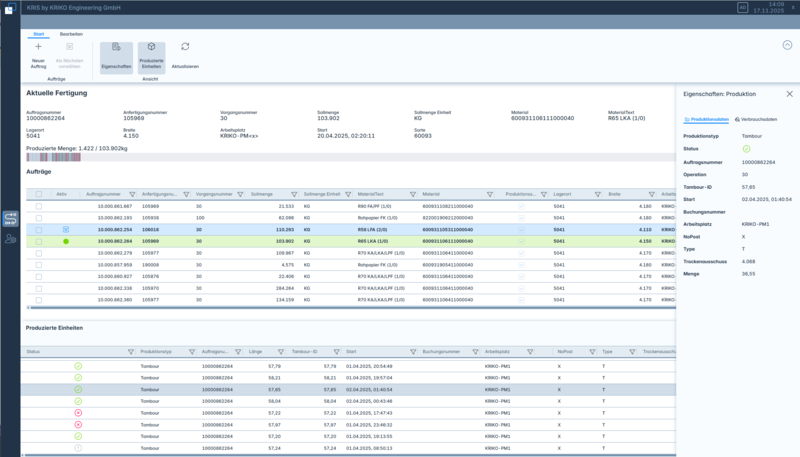This screenshot has height=457, width=800.
Task: Click the Aktualisieren refresh icon
Action: coord(185,47)
